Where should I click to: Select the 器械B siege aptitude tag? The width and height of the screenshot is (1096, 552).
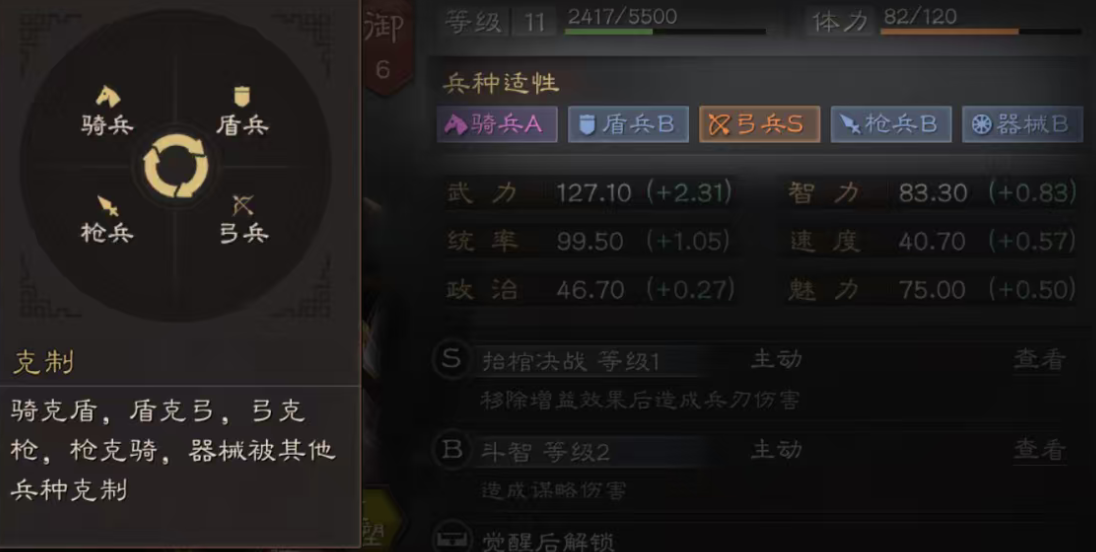click(1023, 124)
